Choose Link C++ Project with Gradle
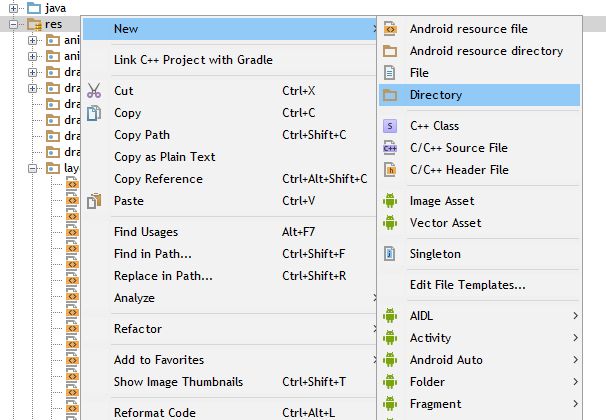This screenshot has width=606, height=420. (230, 60)
